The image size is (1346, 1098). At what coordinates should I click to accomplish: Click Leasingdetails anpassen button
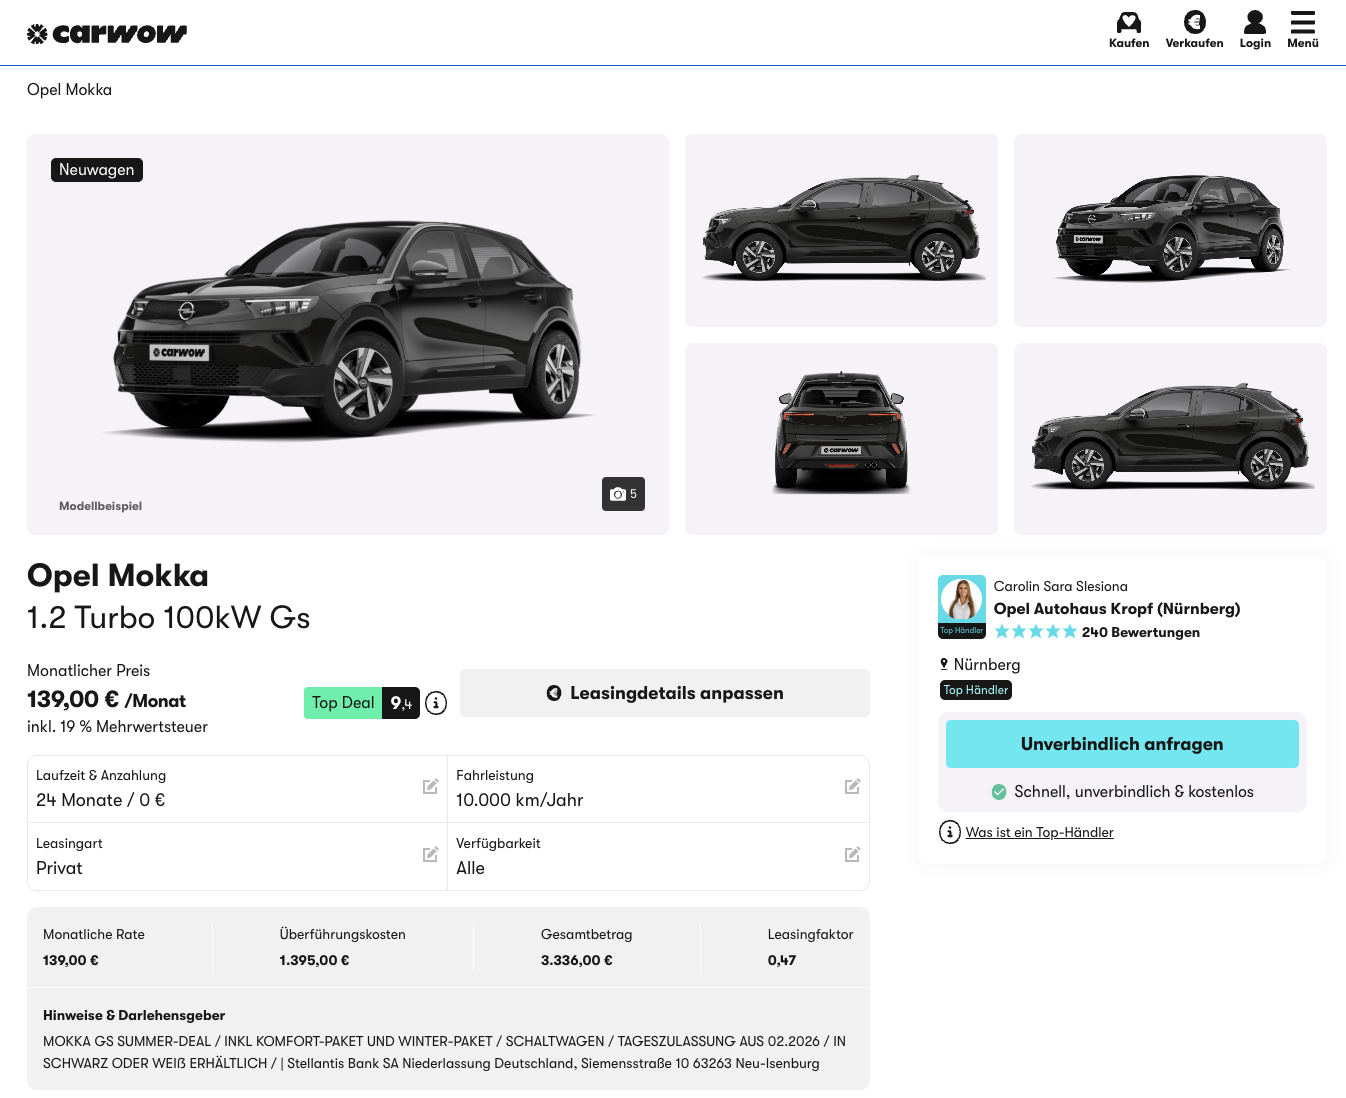[665, 693]
